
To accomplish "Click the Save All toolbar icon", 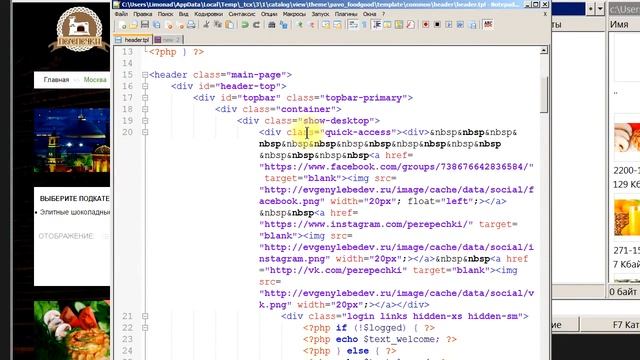I will pyautogui.click(x=156, y=25).
